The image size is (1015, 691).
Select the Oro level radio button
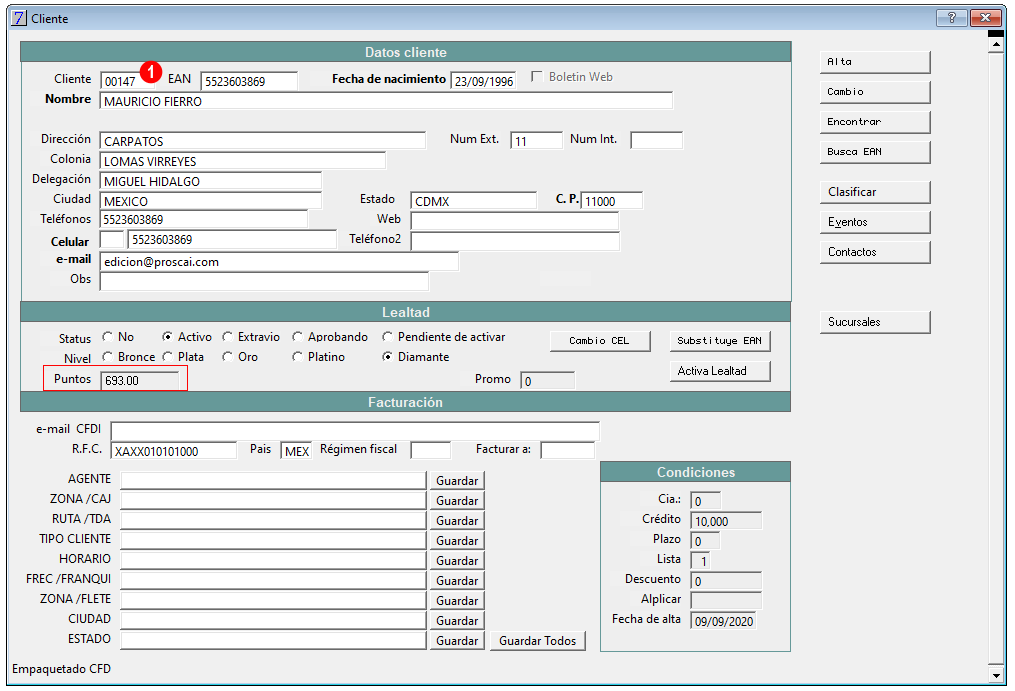(228, 357)
